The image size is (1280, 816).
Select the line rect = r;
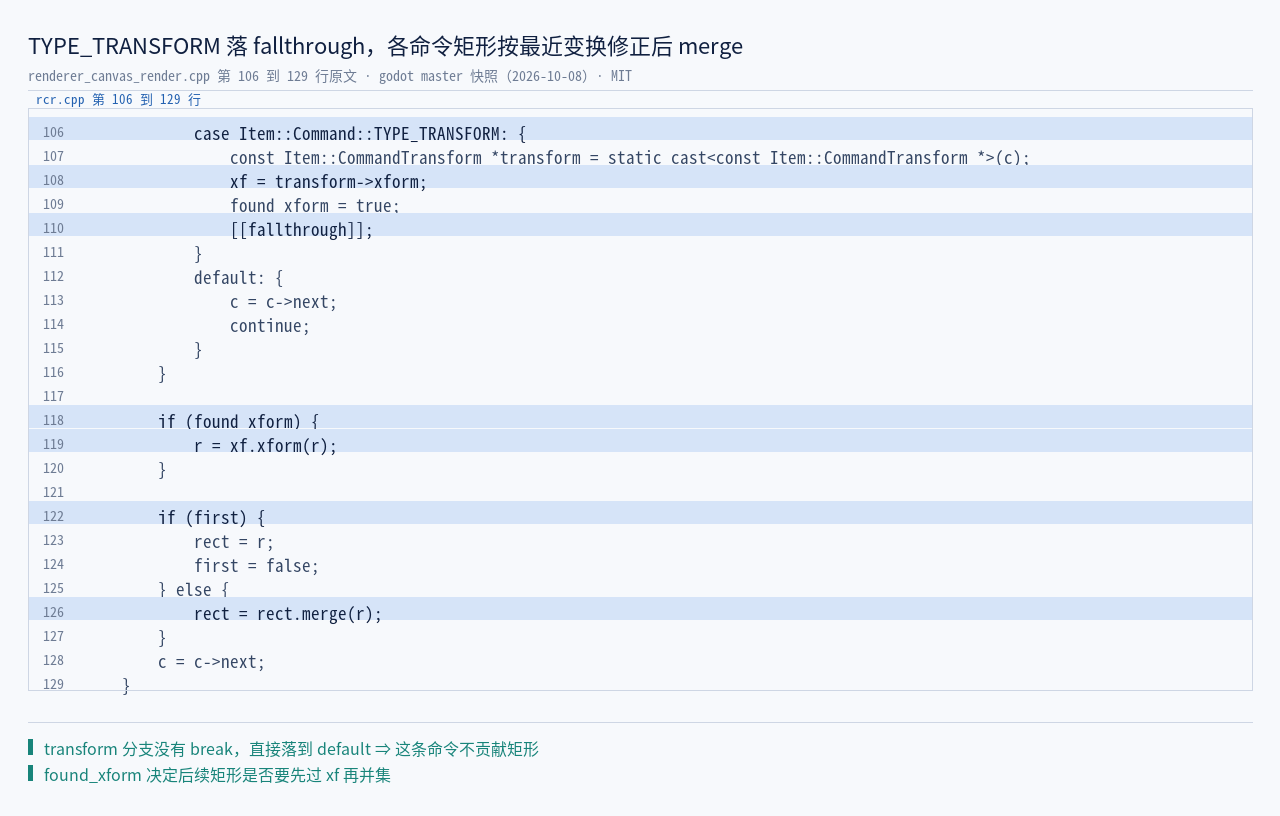coord(234,542)
